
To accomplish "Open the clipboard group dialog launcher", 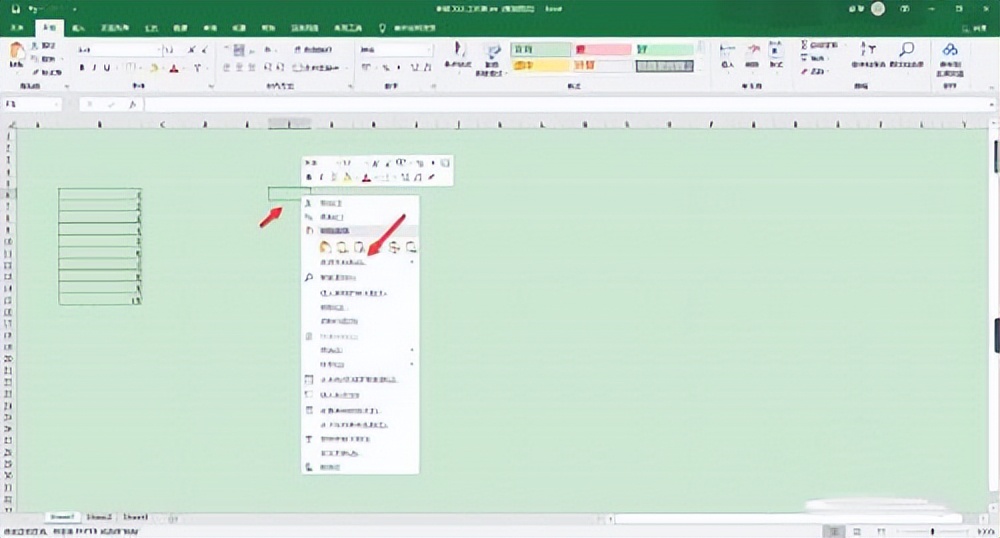I will (x=66, y=86).
